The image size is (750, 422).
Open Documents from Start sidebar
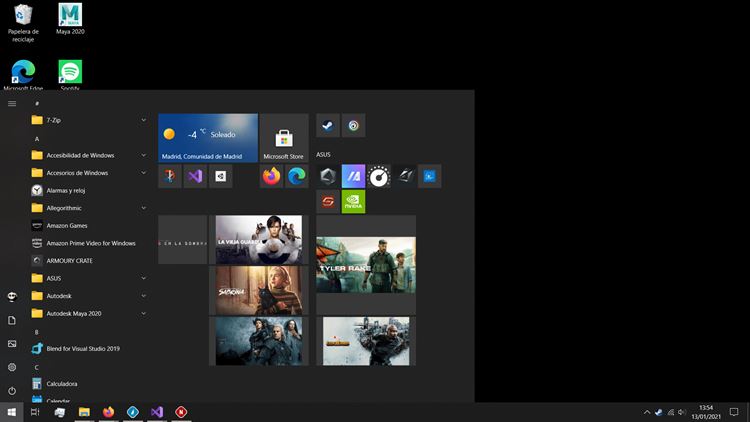pos(12,320)
